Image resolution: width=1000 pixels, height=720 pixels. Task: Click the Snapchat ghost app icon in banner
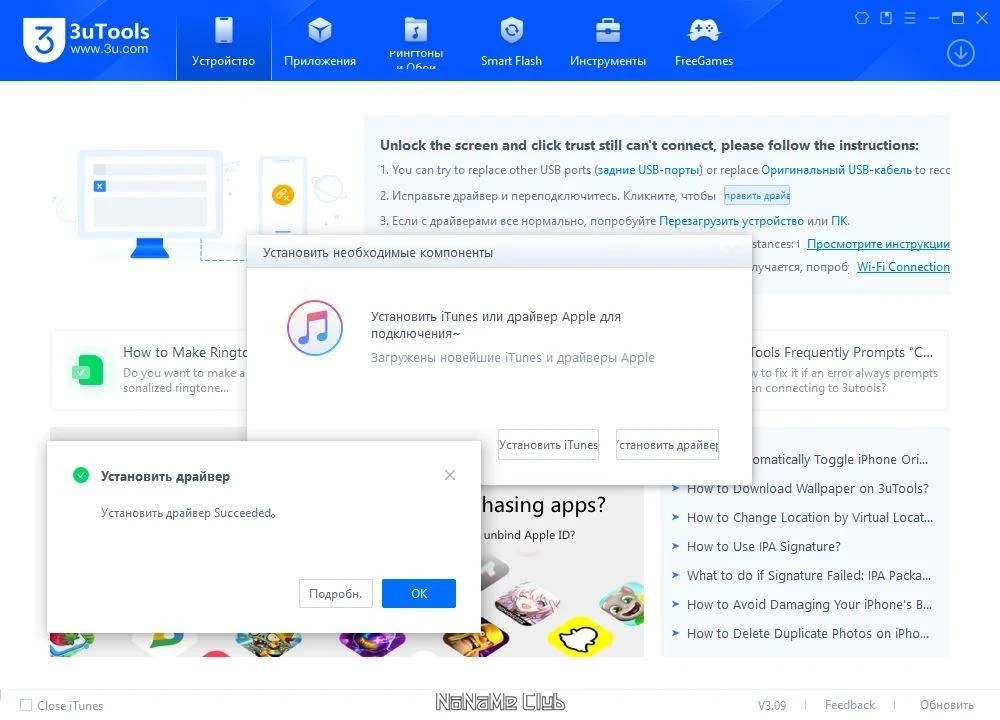[579, 636]
